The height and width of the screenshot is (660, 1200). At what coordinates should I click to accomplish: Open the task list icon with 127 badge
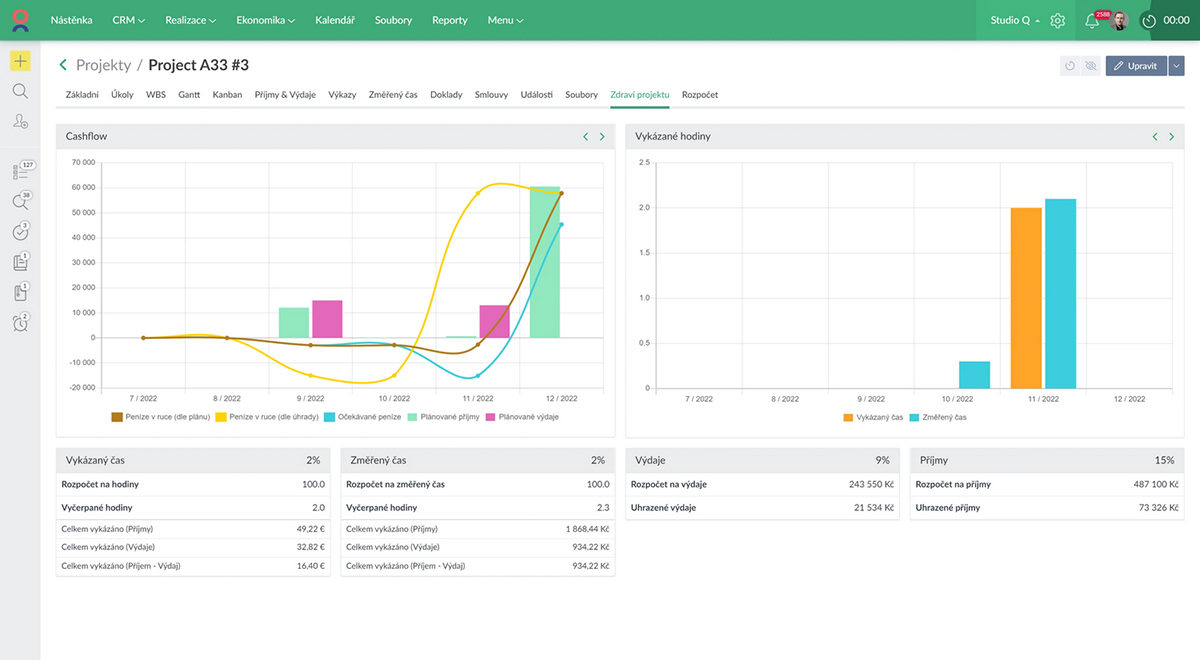tap(21, 172)
